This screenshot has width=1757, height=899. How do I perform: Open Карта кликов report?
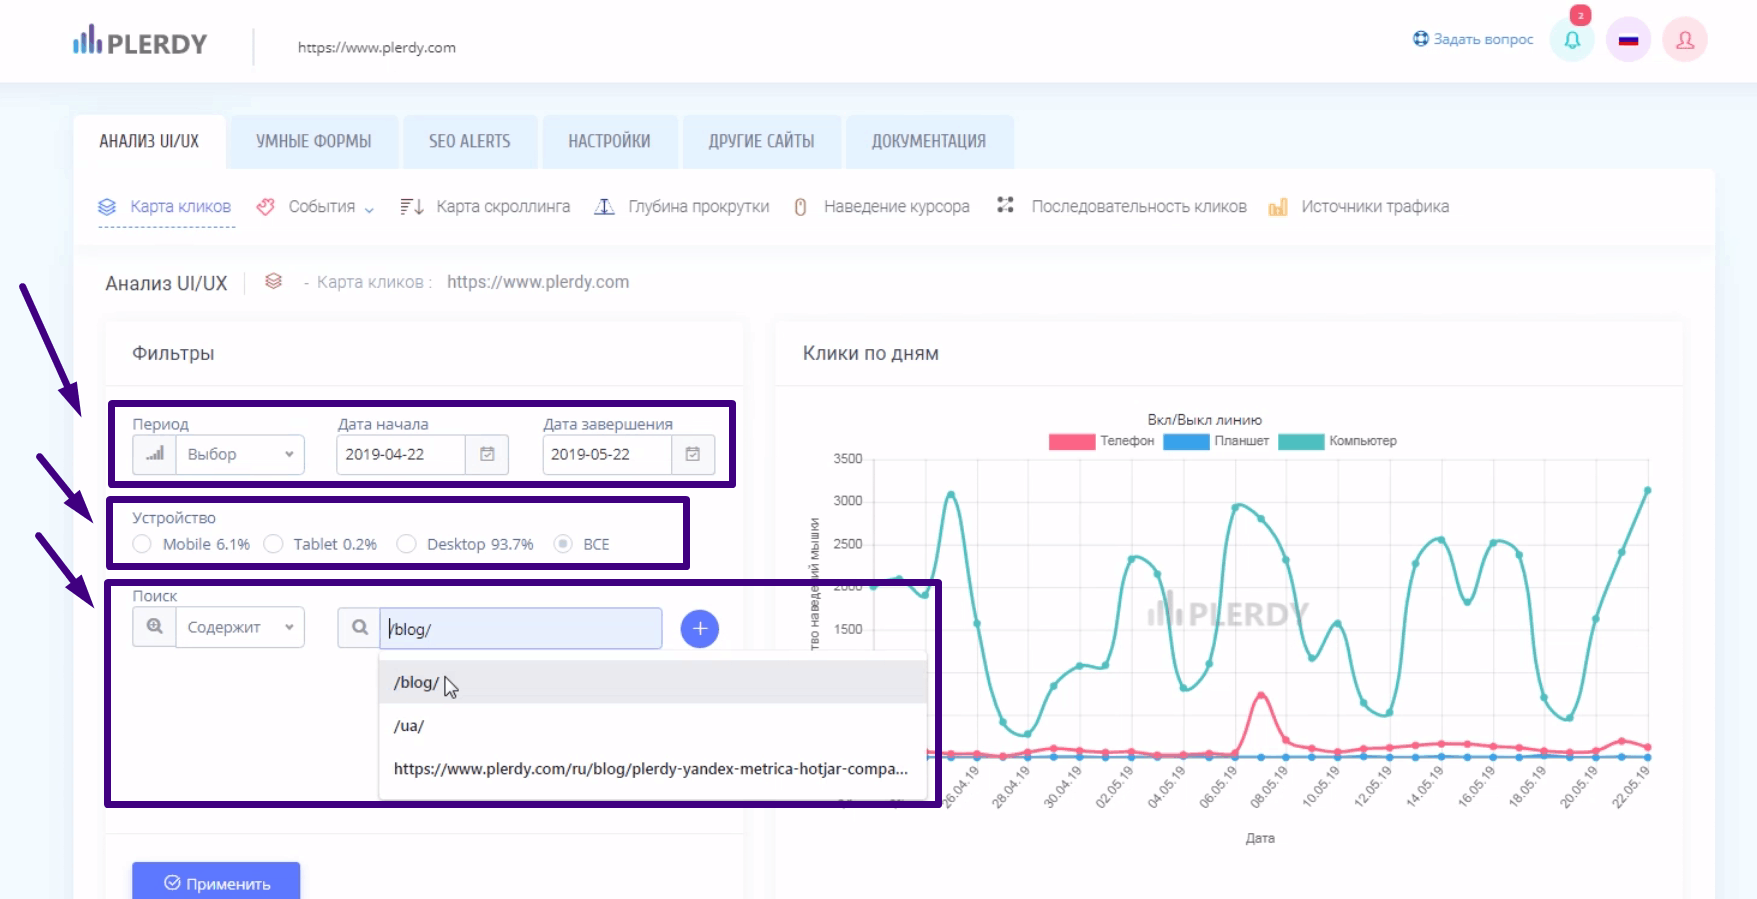(x=180, y=207)
